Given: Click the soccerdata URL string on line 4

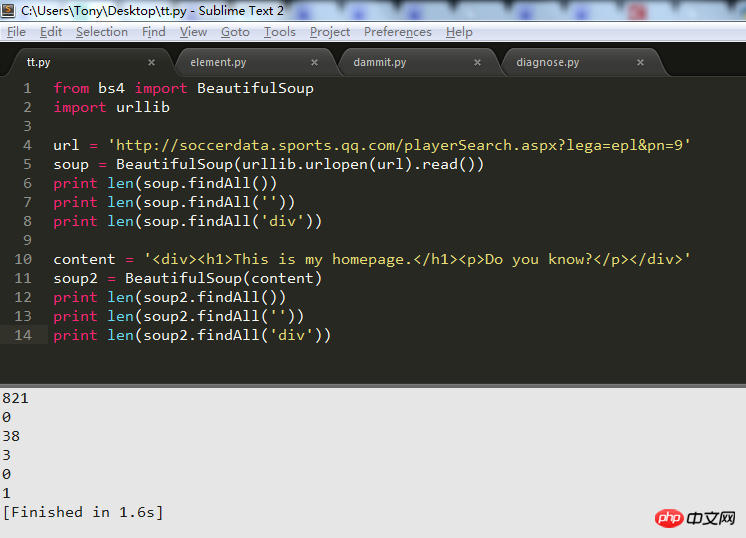Looking at the screenshot, I should pyautogui.click(x=399, y=145).
